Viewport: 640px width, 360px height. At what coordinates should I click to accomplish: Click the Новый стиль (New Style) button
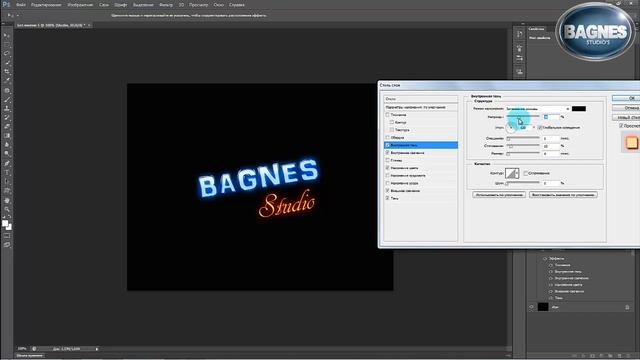coord(626,118)
